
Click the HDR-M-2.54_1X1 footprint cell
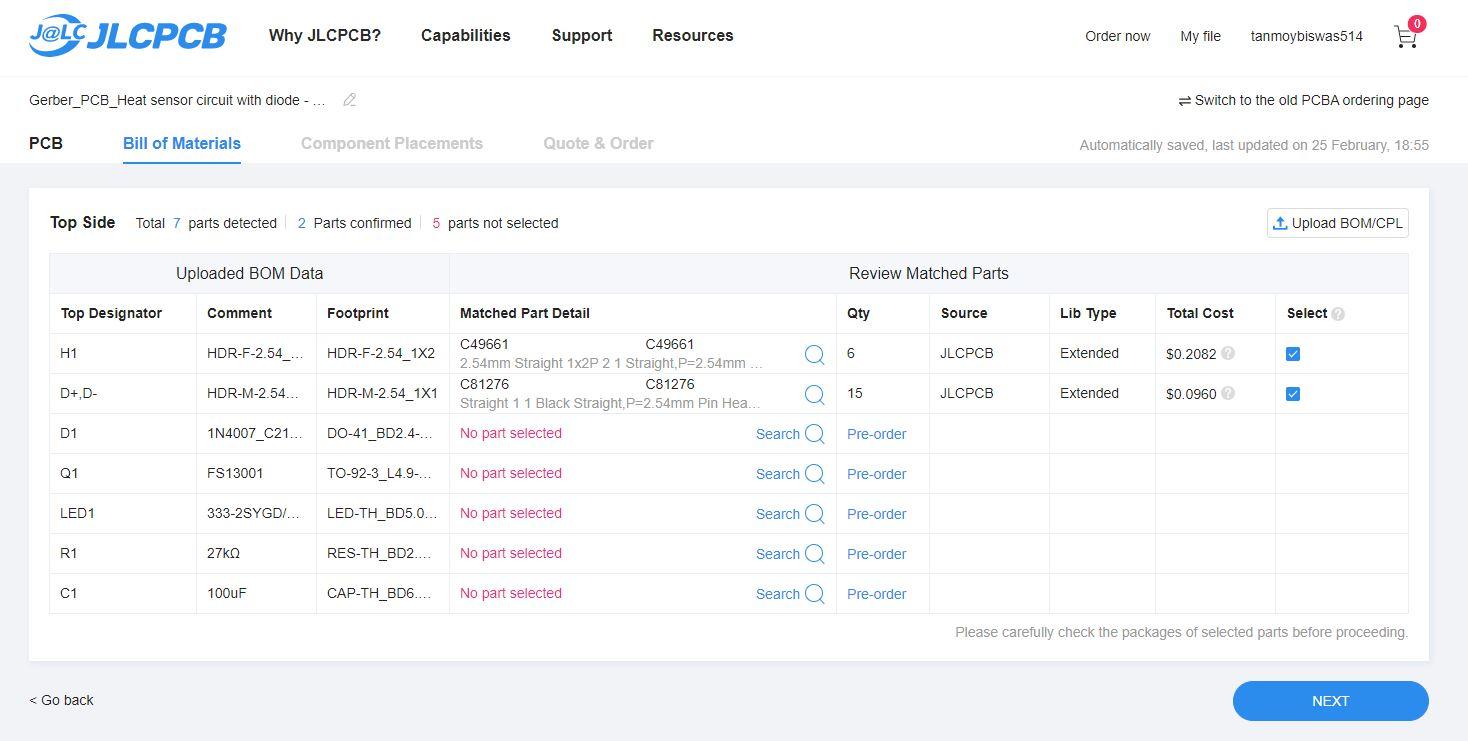[382, 393]
